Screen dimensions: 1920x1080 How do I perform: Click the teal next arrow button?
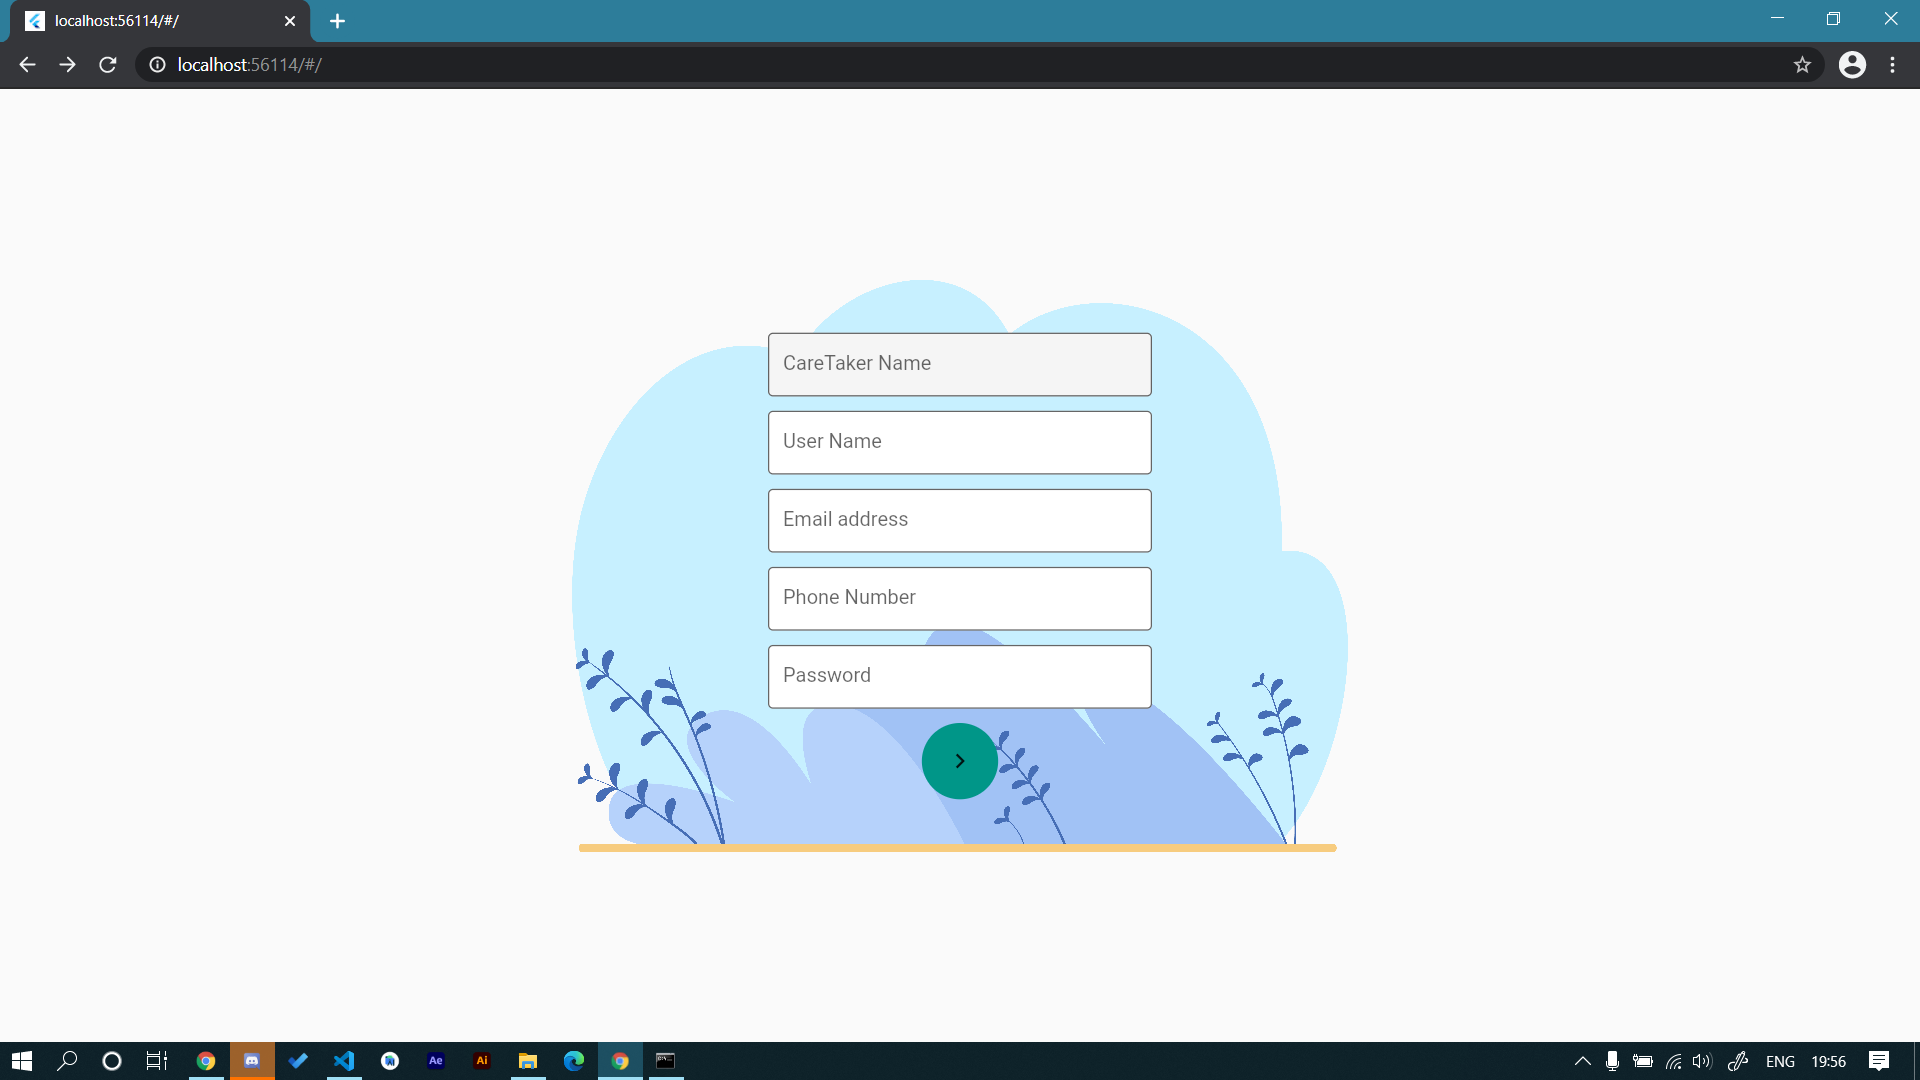[x=959, y=761]
